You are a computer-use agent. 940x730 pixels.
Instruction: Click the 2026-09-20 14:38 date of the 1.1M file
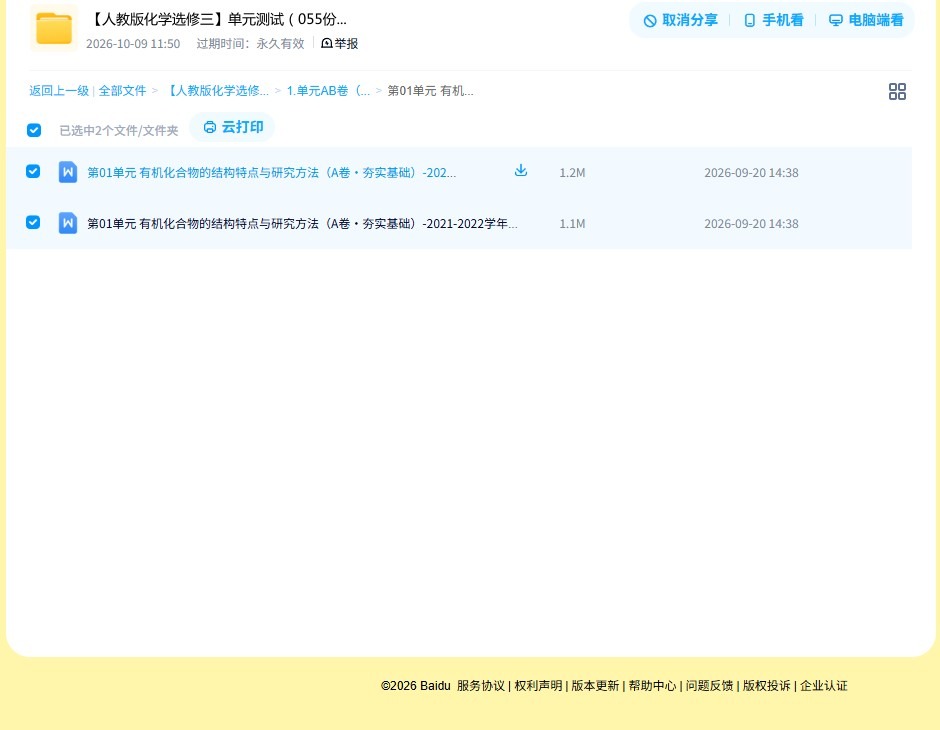[751, 224]
